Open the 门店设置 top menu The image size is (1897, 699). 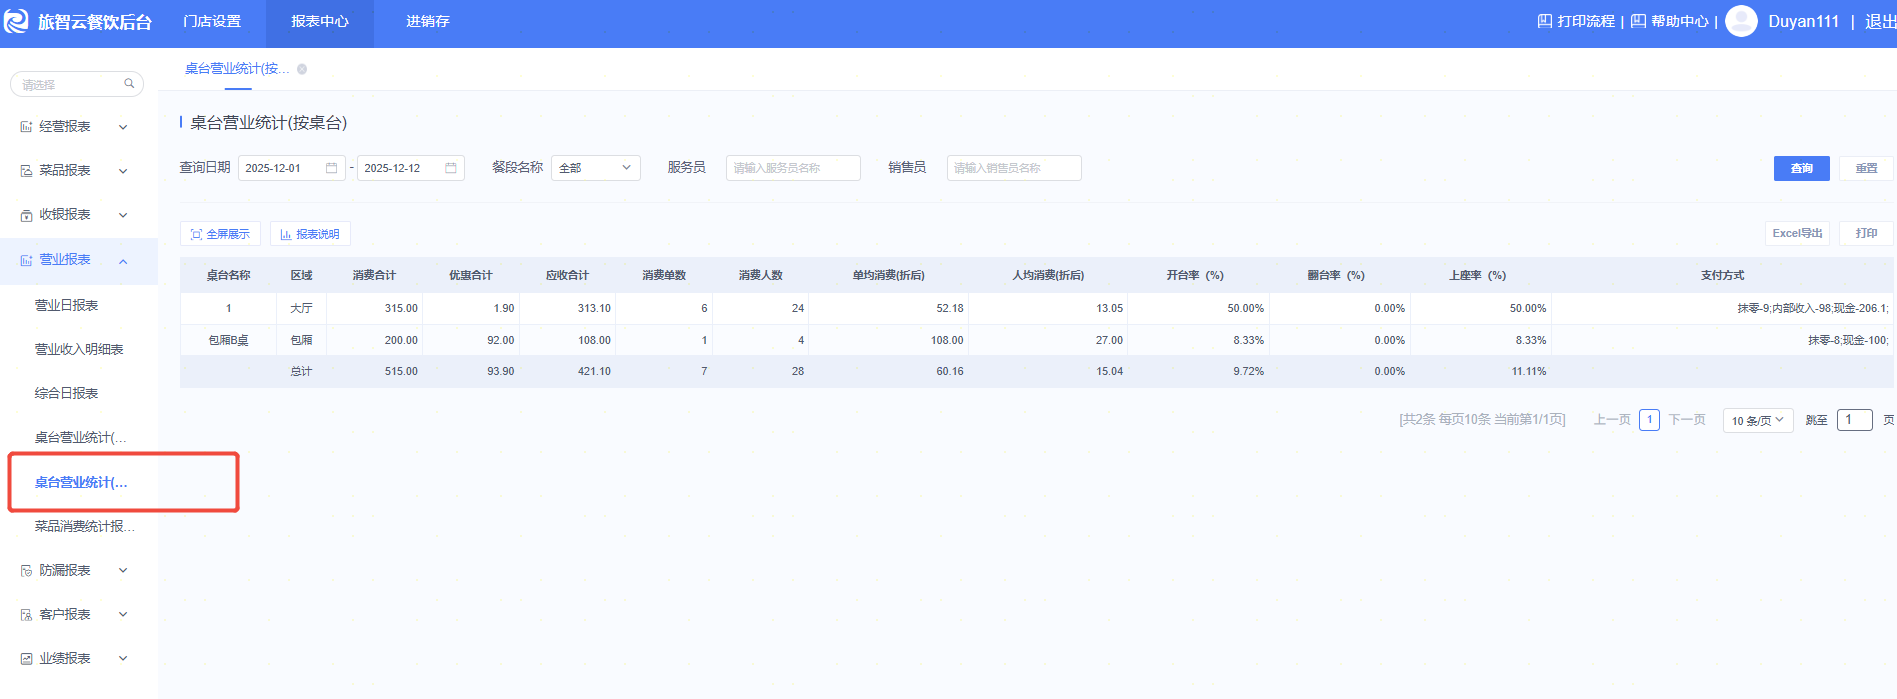(212, 22)
